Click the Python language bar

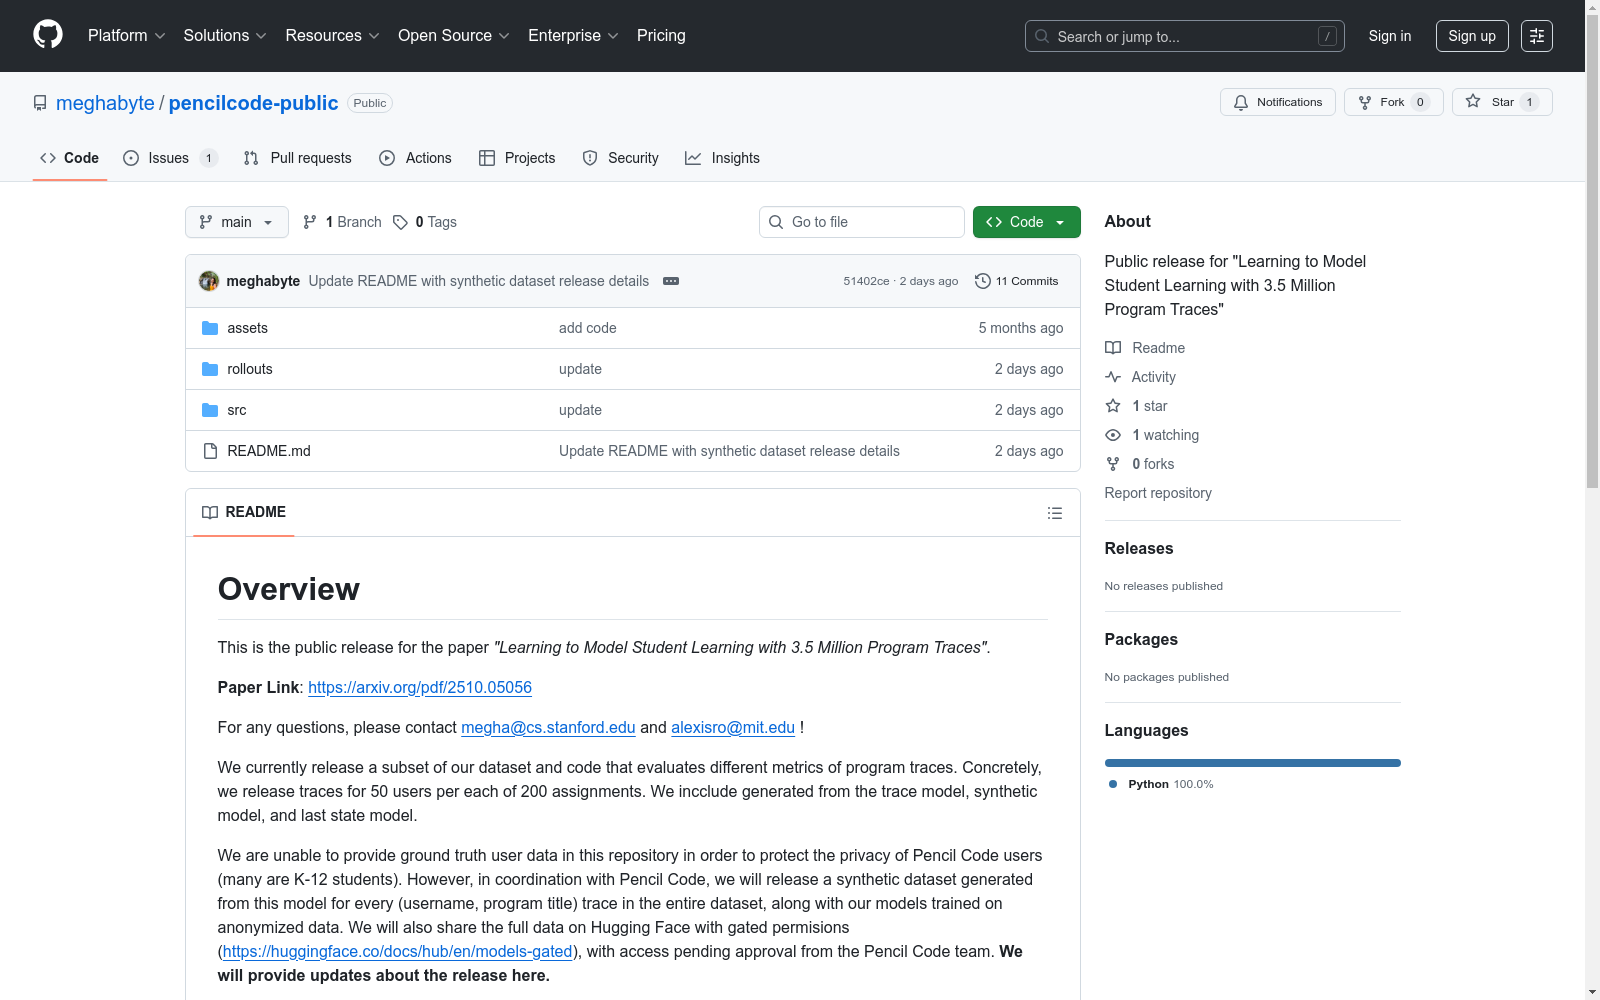point(1253,763)
